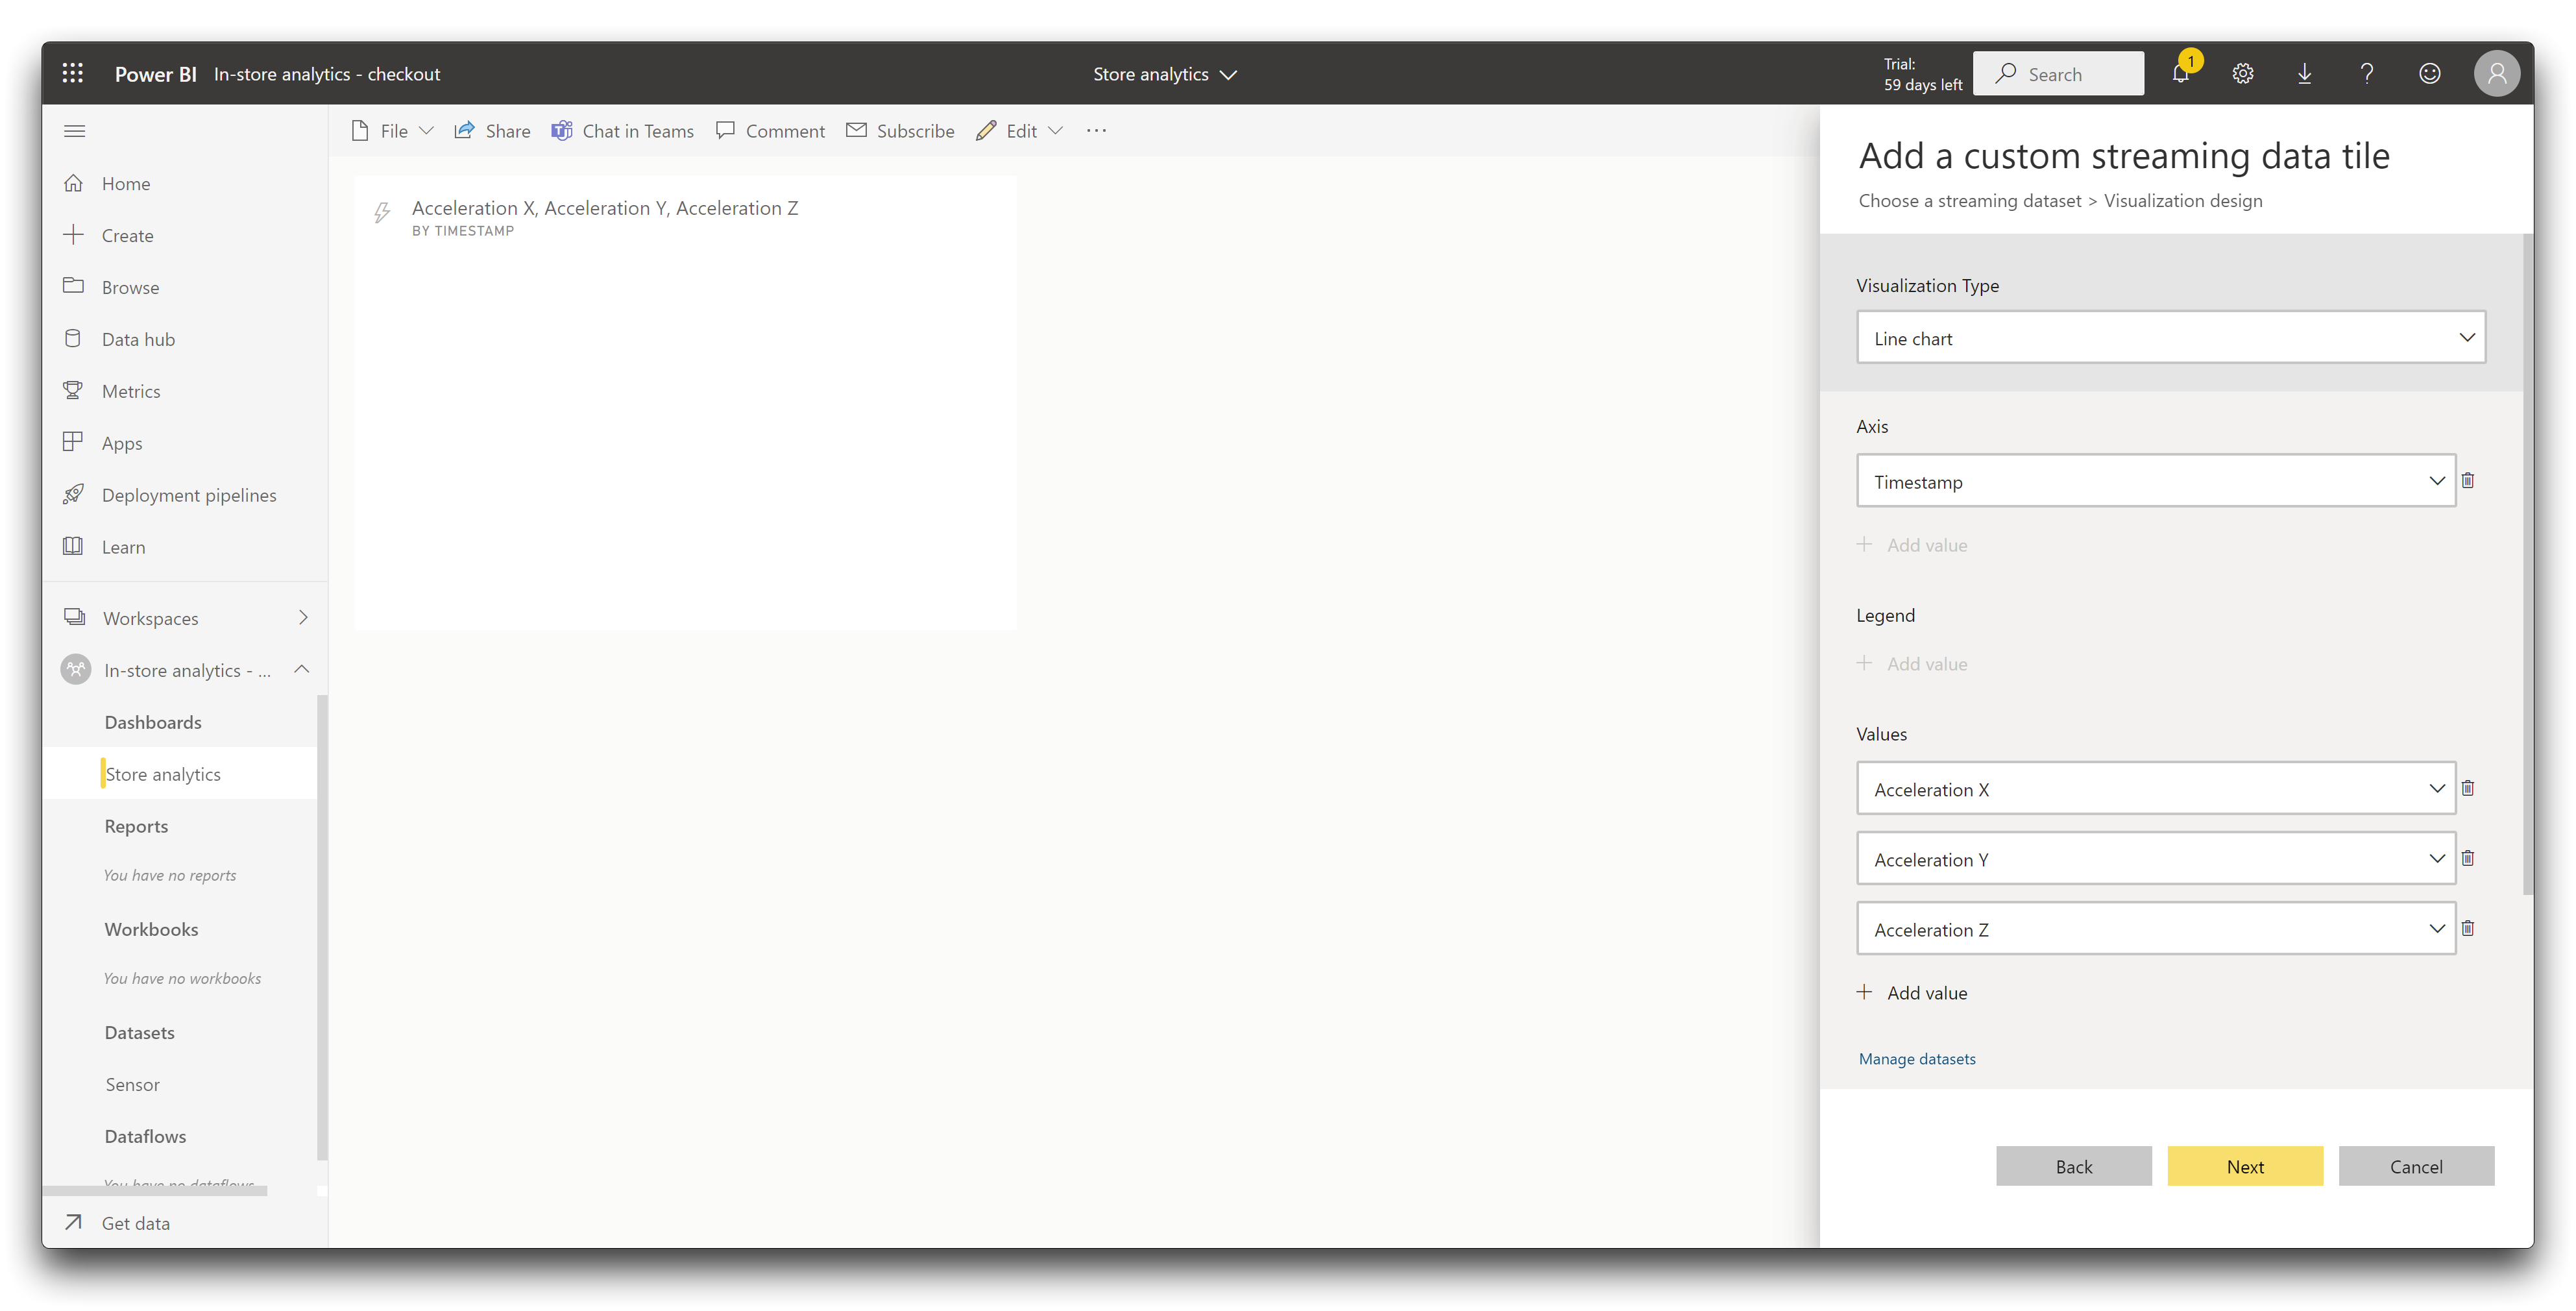
Task: Open the user account avatar
Action: (2496, 73)
